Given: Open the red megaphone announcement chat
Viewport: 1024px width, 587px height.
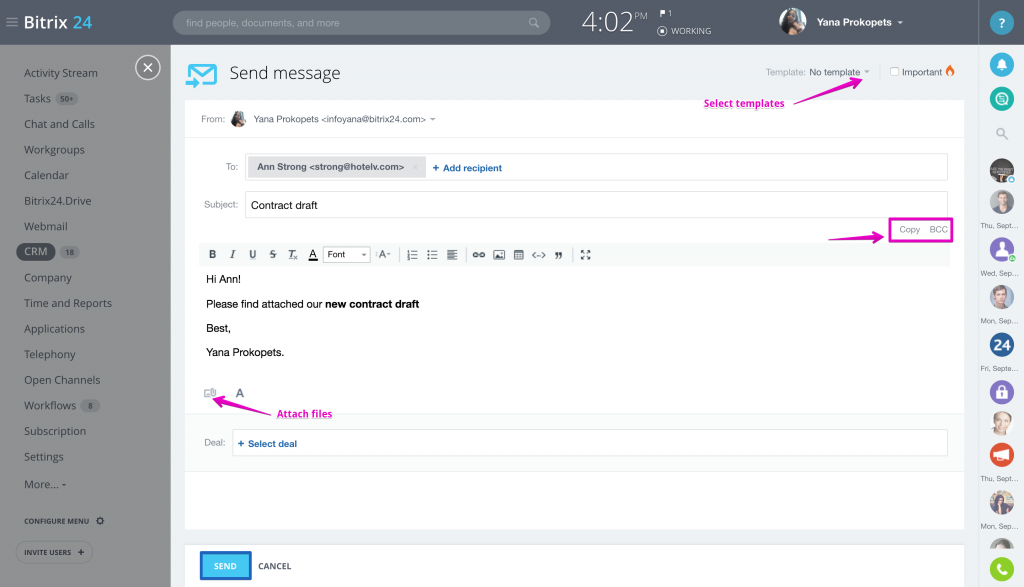Looking at the screenshot, I should pos(1001,454).
